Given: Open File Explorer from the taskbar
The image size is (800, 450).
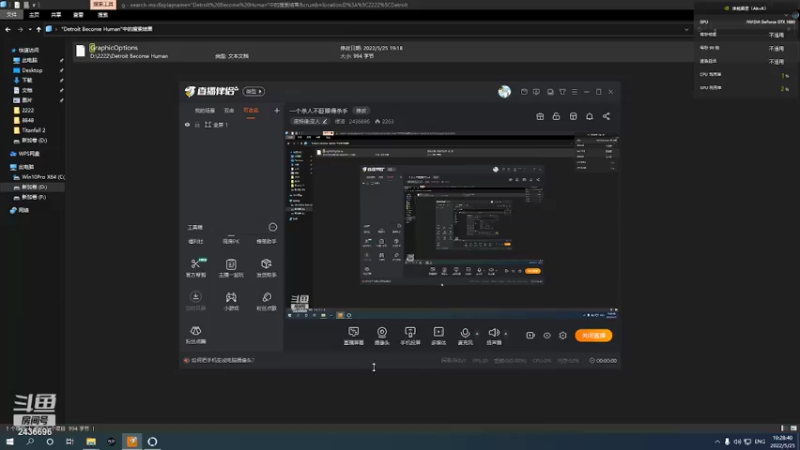Looking at the screenshot, I should (x=91, y=442).
